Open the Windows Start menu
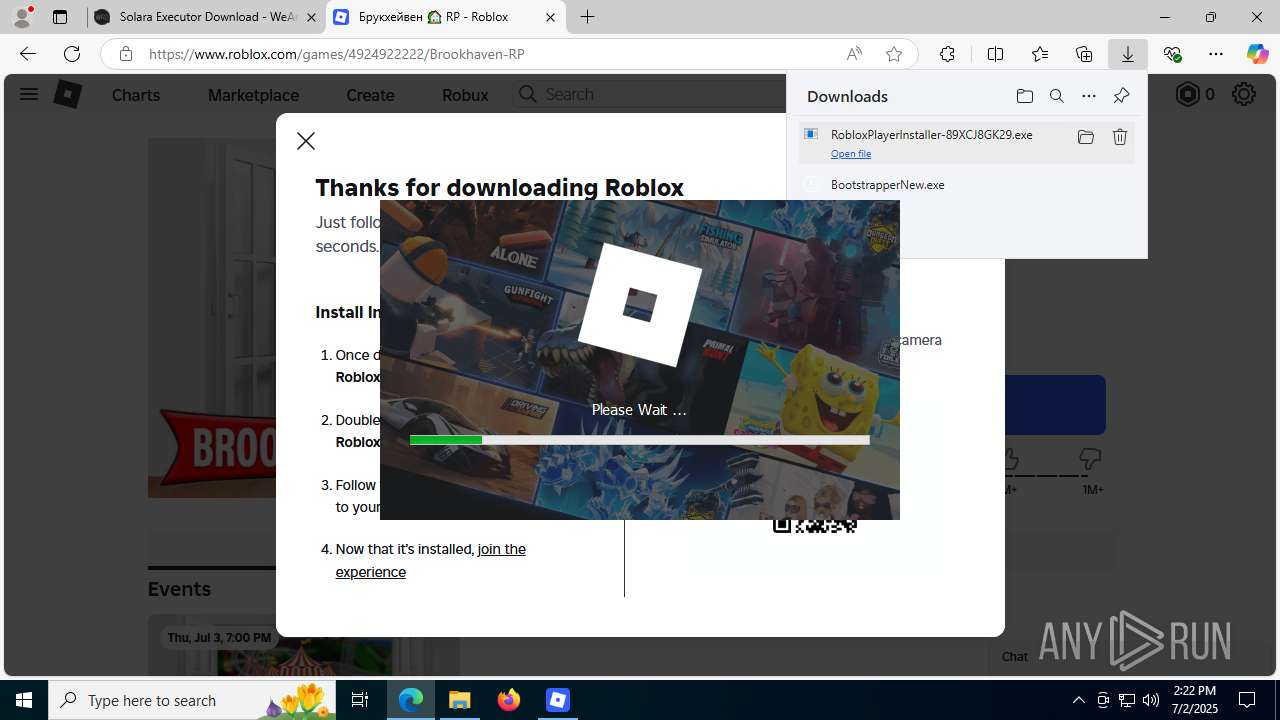 pyautogui.click(x=24, y=700)
